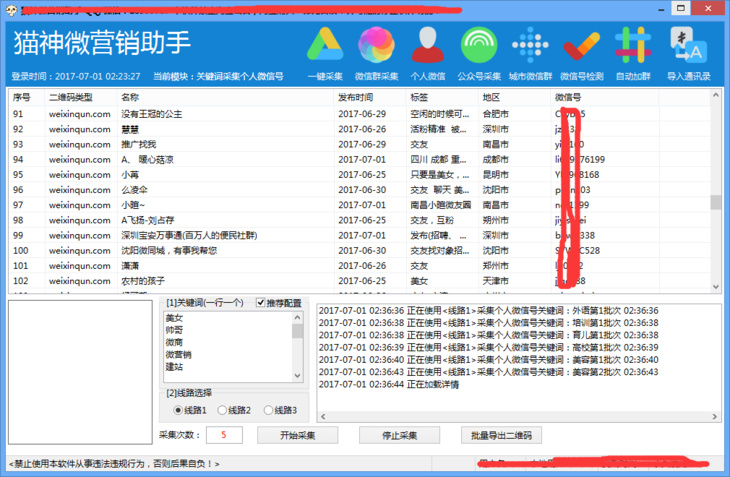Click log line for keyword 美容第2批次
Image resolution: width=730 pixels, height=477 pixels.
(488, 372)
